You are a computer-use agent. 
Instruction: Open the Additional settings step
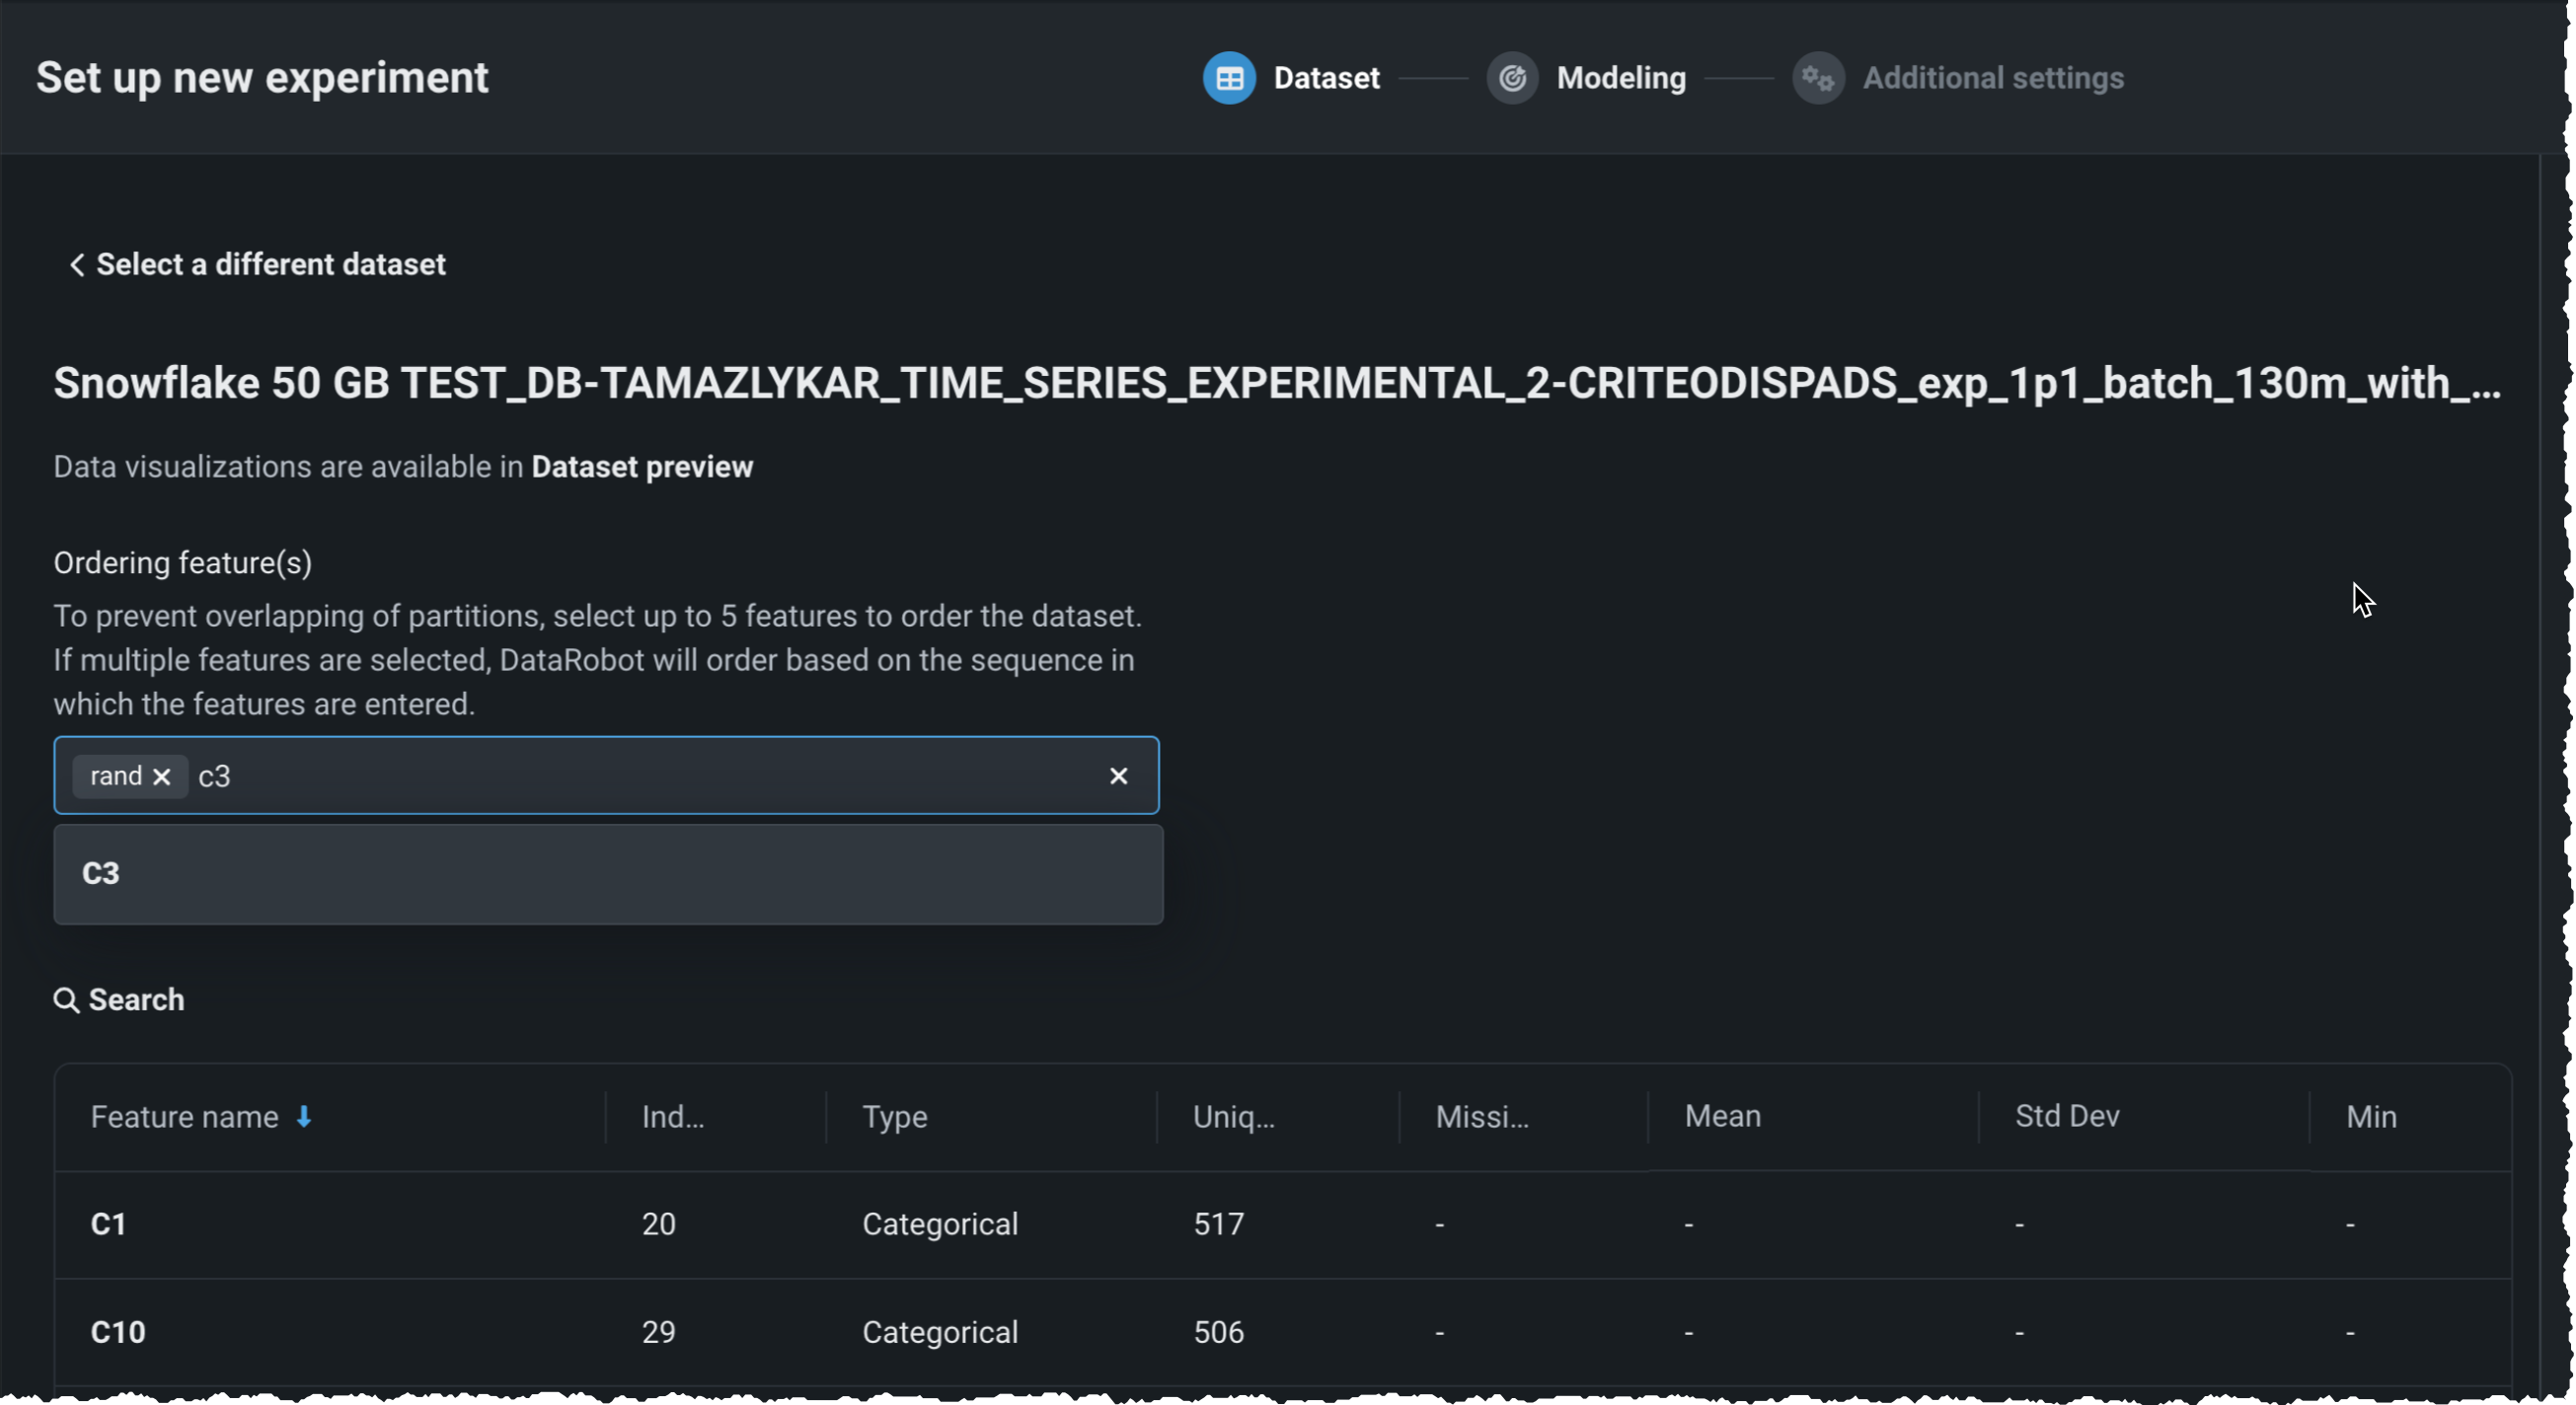pos(1992,78)
